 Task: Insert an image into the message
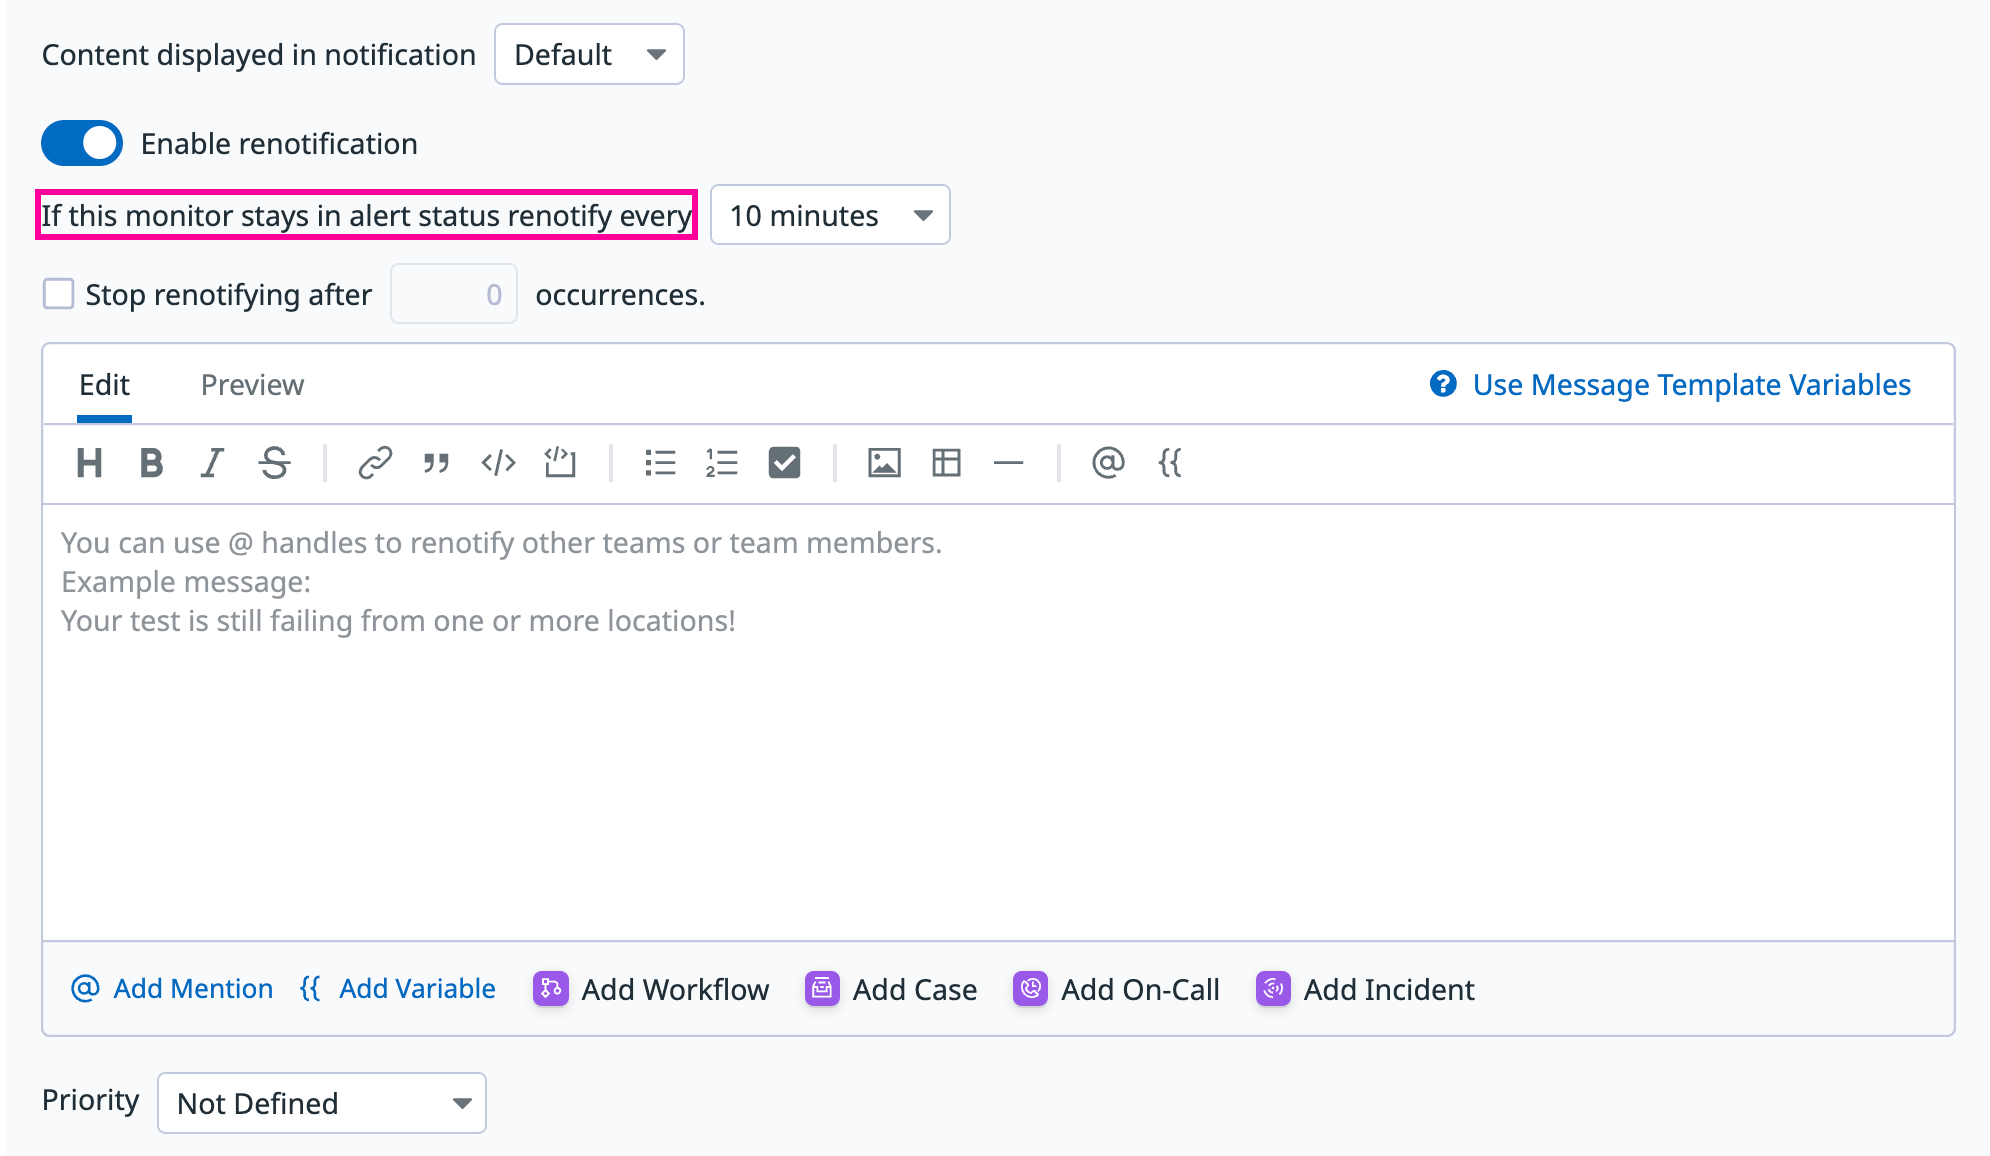point(884,463)
